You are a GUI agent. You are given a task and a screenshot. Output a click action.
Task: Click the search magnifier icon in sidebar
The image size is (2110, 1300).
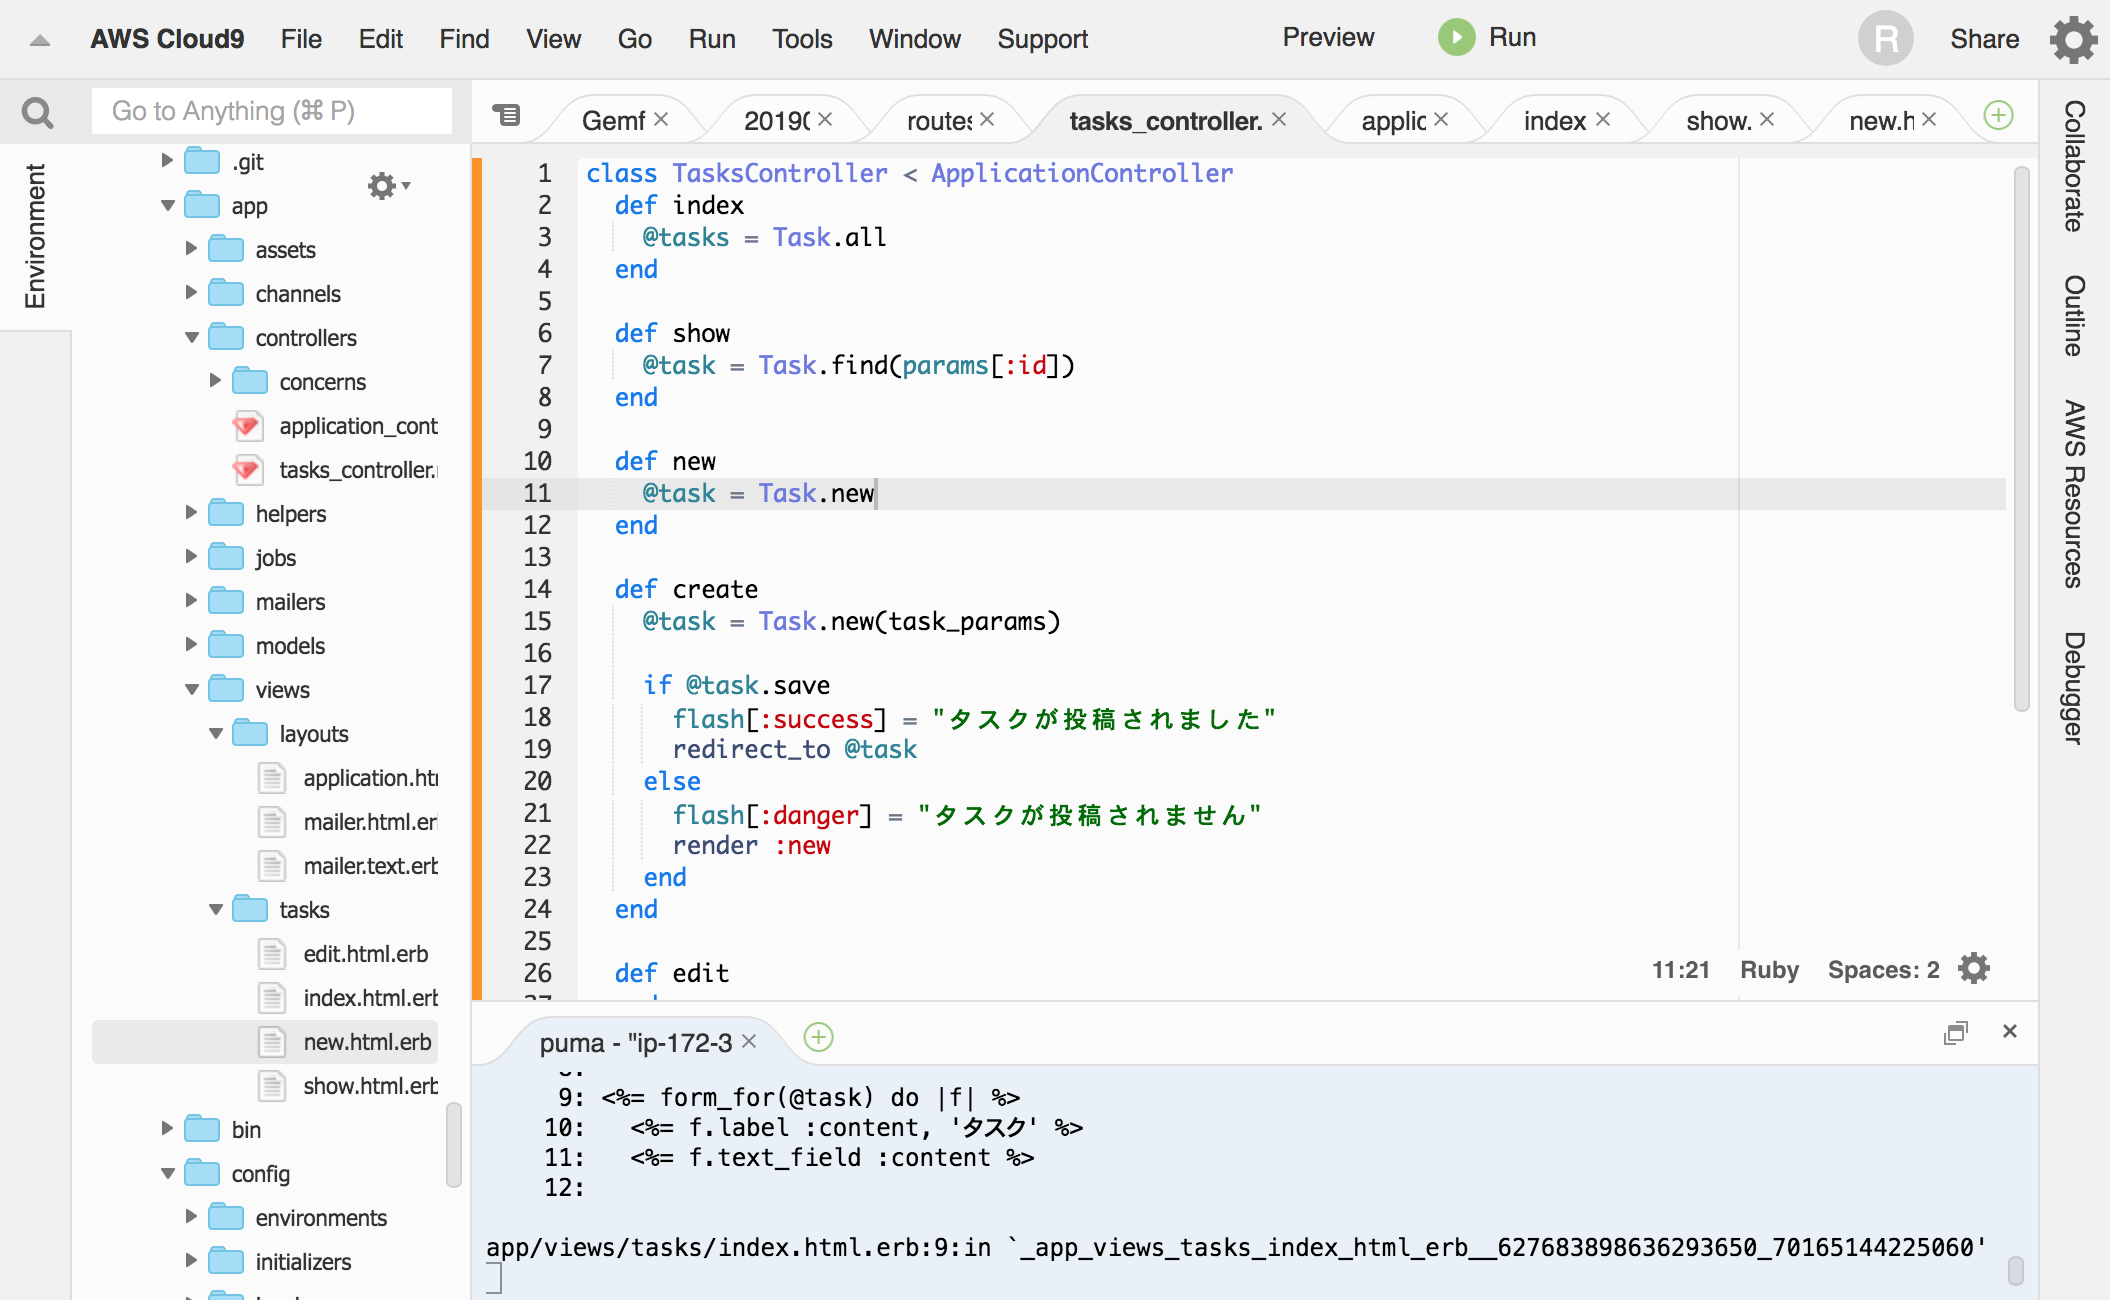(x=37, y=113)
